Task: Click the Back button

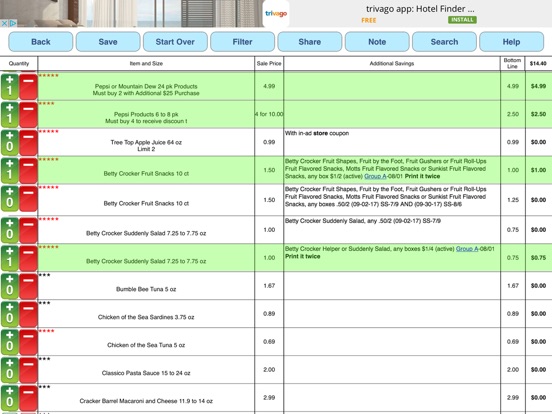Action: pyautogui.click(x=41, y=42)
